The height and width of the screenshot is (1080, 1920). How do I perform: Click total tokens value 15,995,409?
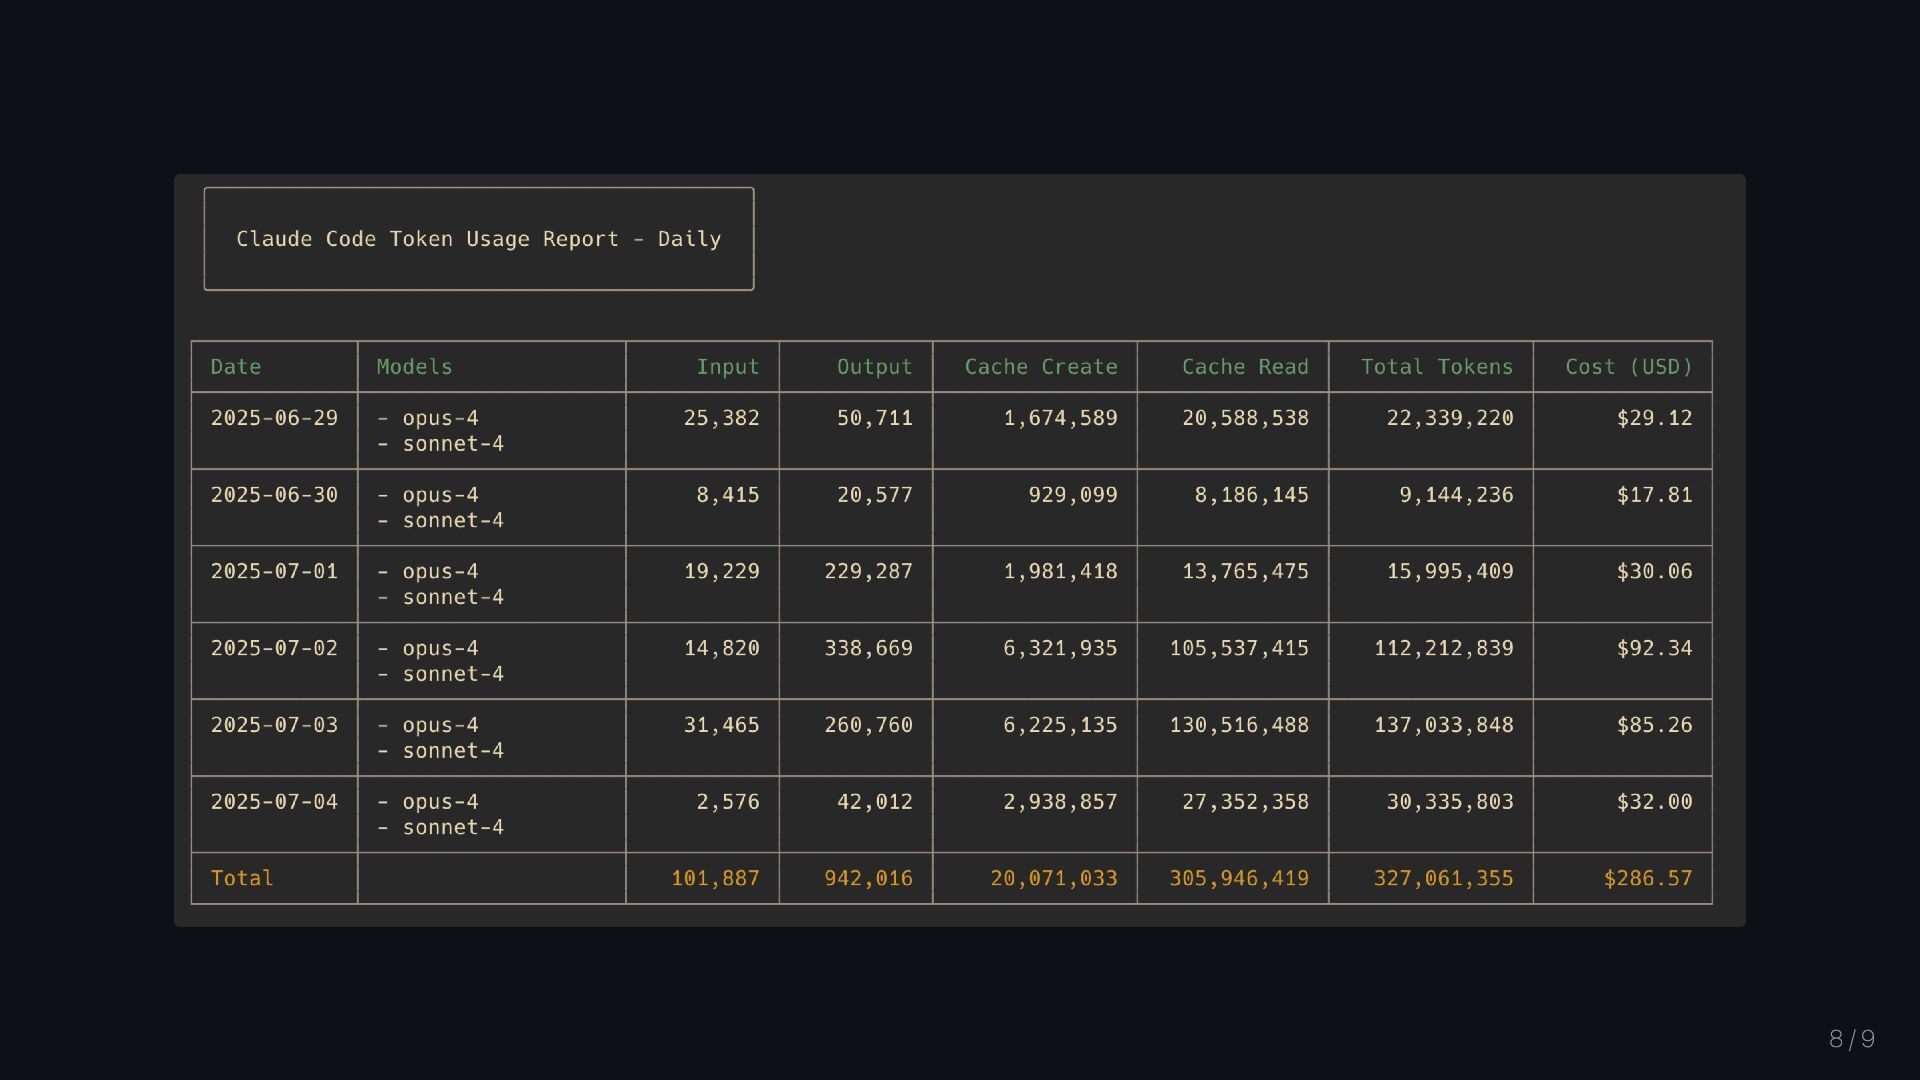1450,571
